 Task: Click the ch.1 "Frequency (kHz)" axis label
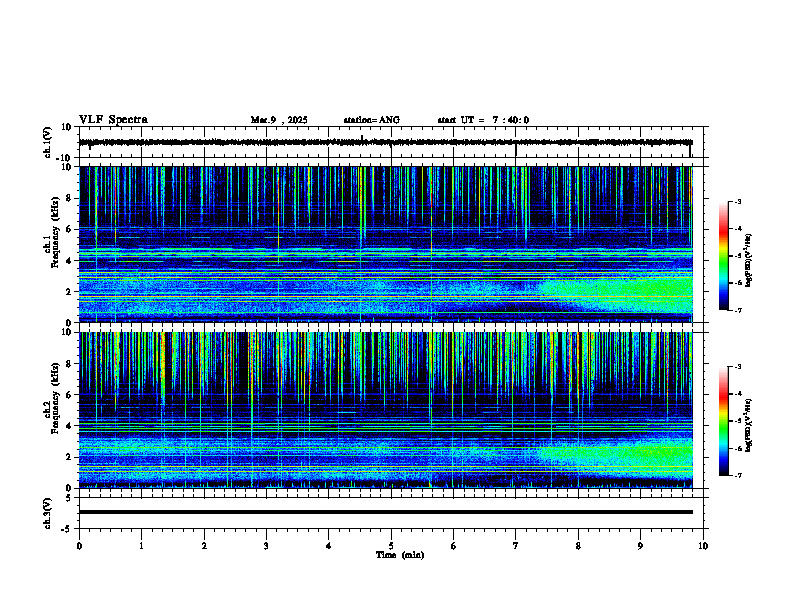[x=55, y=232]
